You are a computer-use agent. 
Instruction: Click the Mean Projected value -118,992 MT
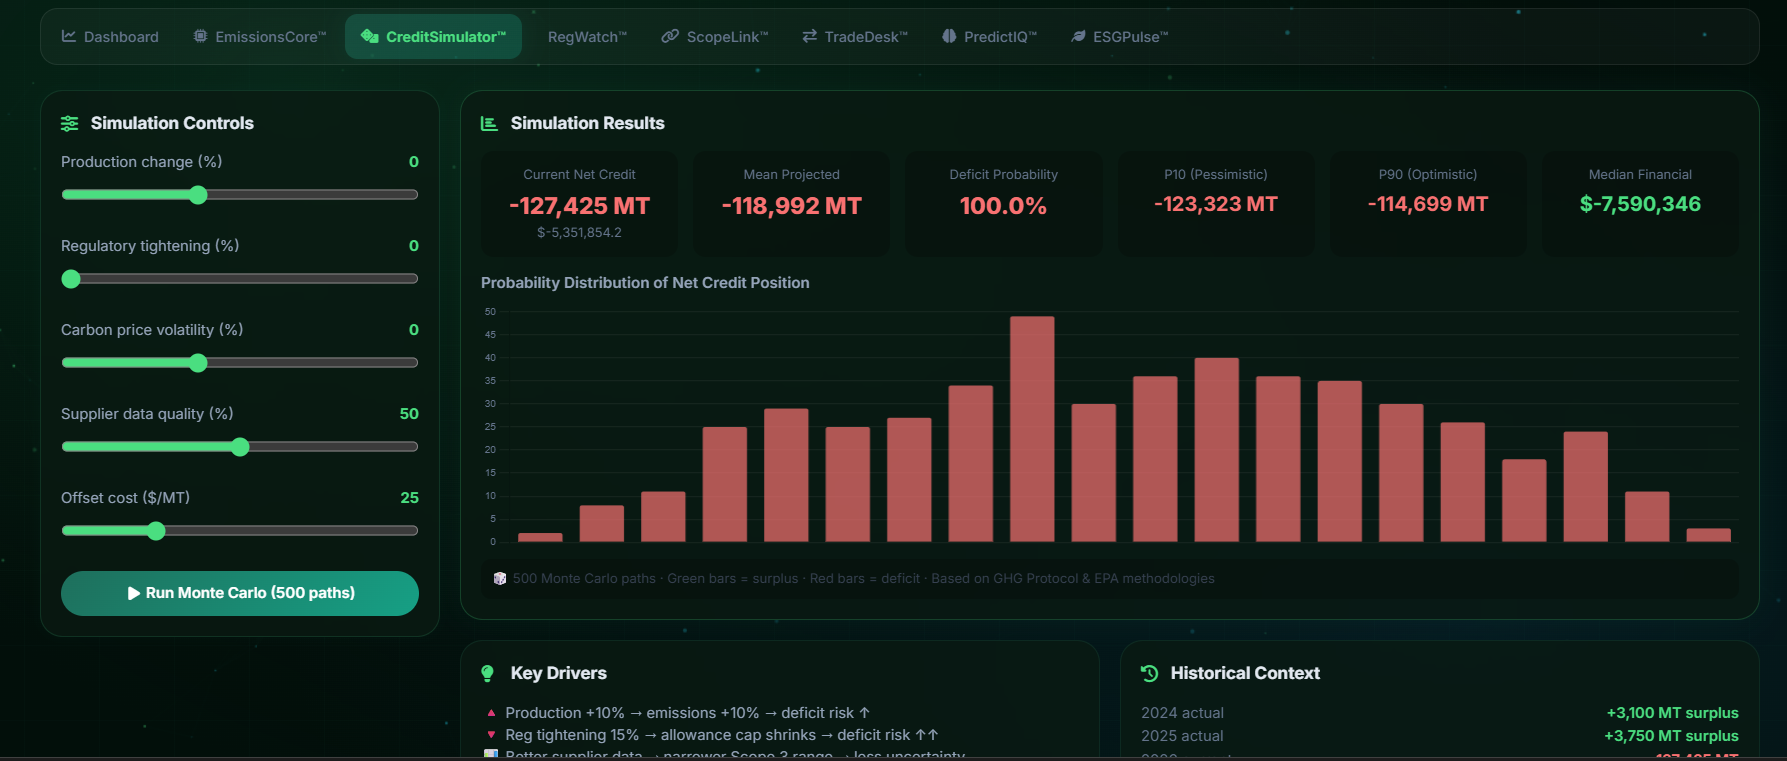792,206
